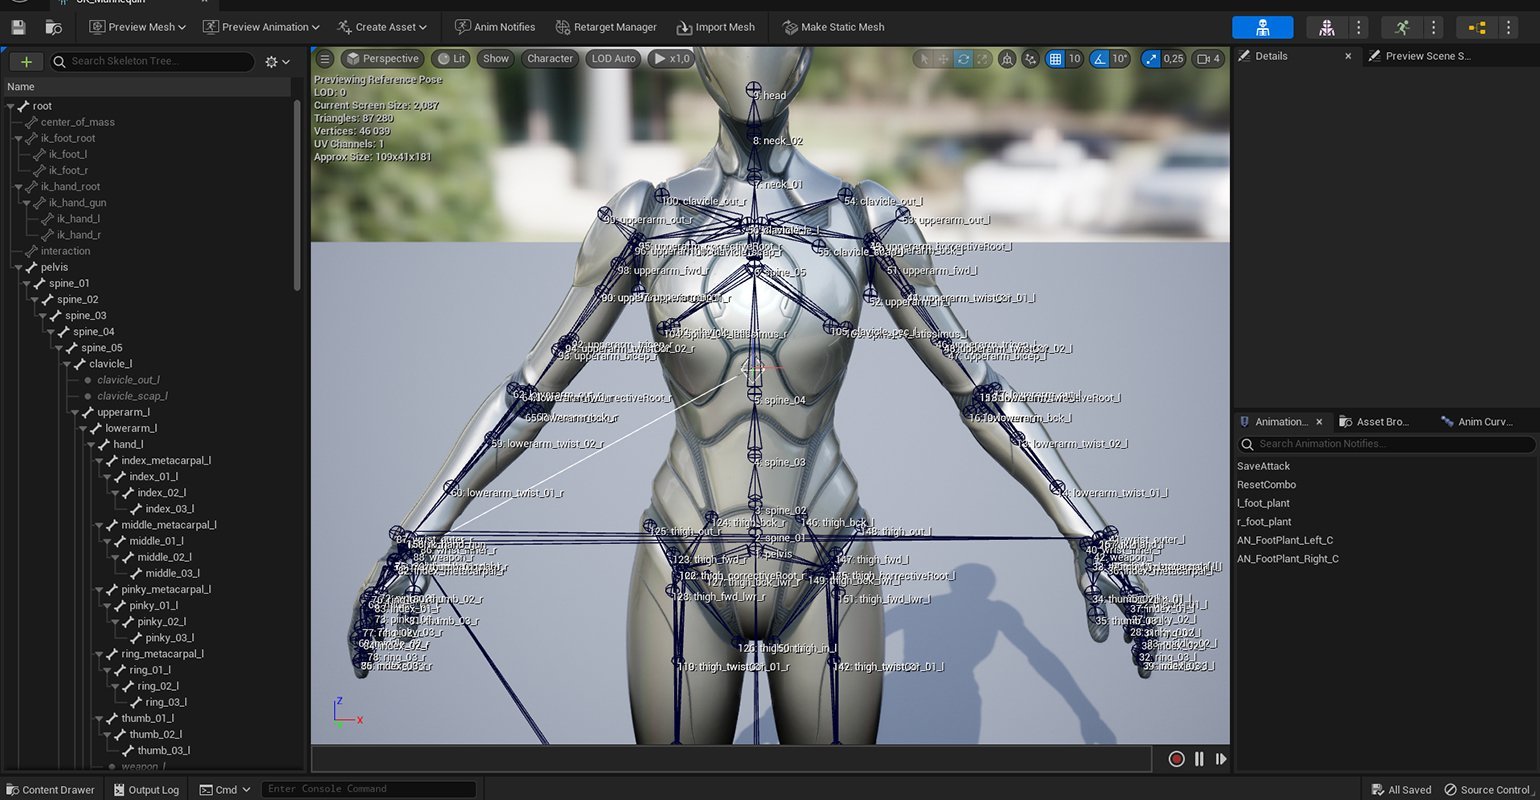Open options beside Animation Blueprint mode
Screen dimensions: 1540x800
pos(1508,27)
